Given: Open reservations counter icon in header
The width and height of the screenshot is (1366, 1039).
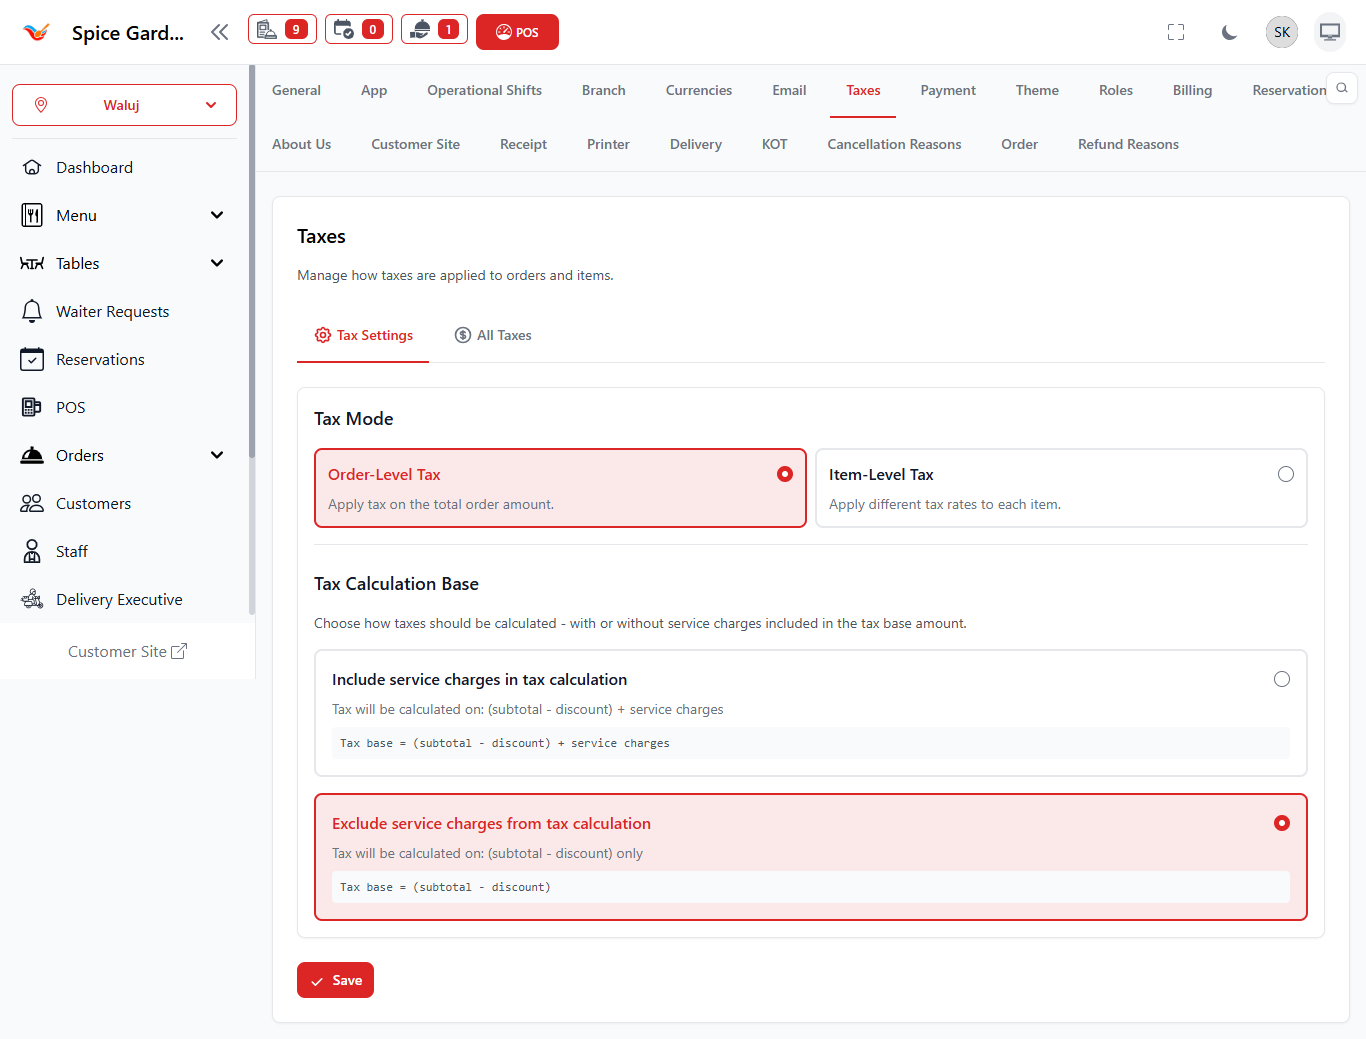Looking at the screenshot, I should 358,30.
